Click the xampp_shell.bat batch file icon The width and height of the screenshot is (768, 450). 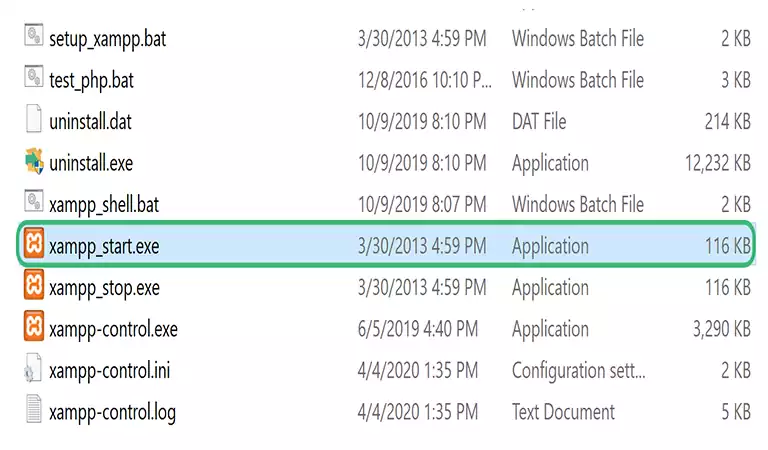click(33, 202)
